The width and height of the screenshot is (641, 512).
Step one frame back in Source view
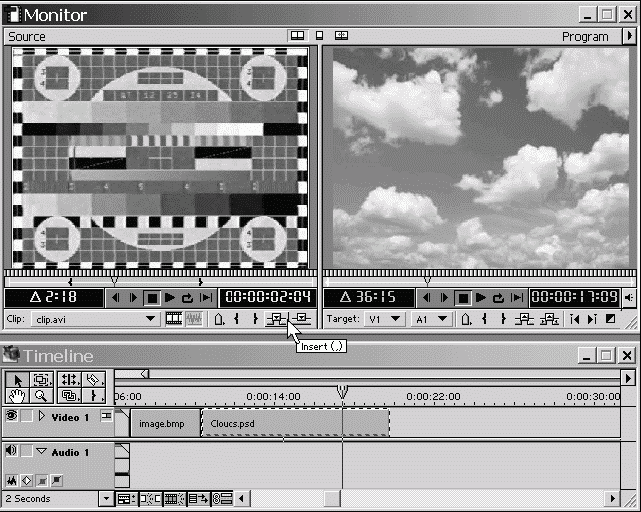click(116, 298)
